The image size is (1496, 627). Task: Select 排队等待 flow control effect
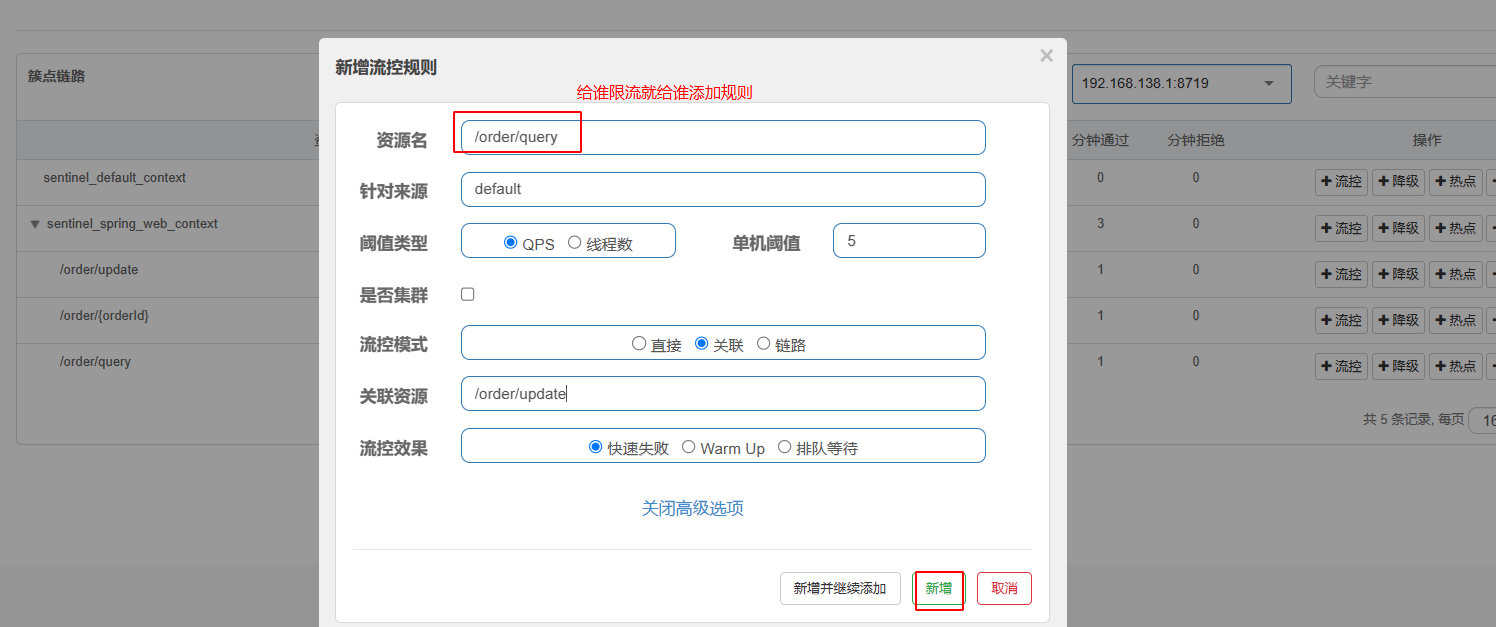[784, 447]
